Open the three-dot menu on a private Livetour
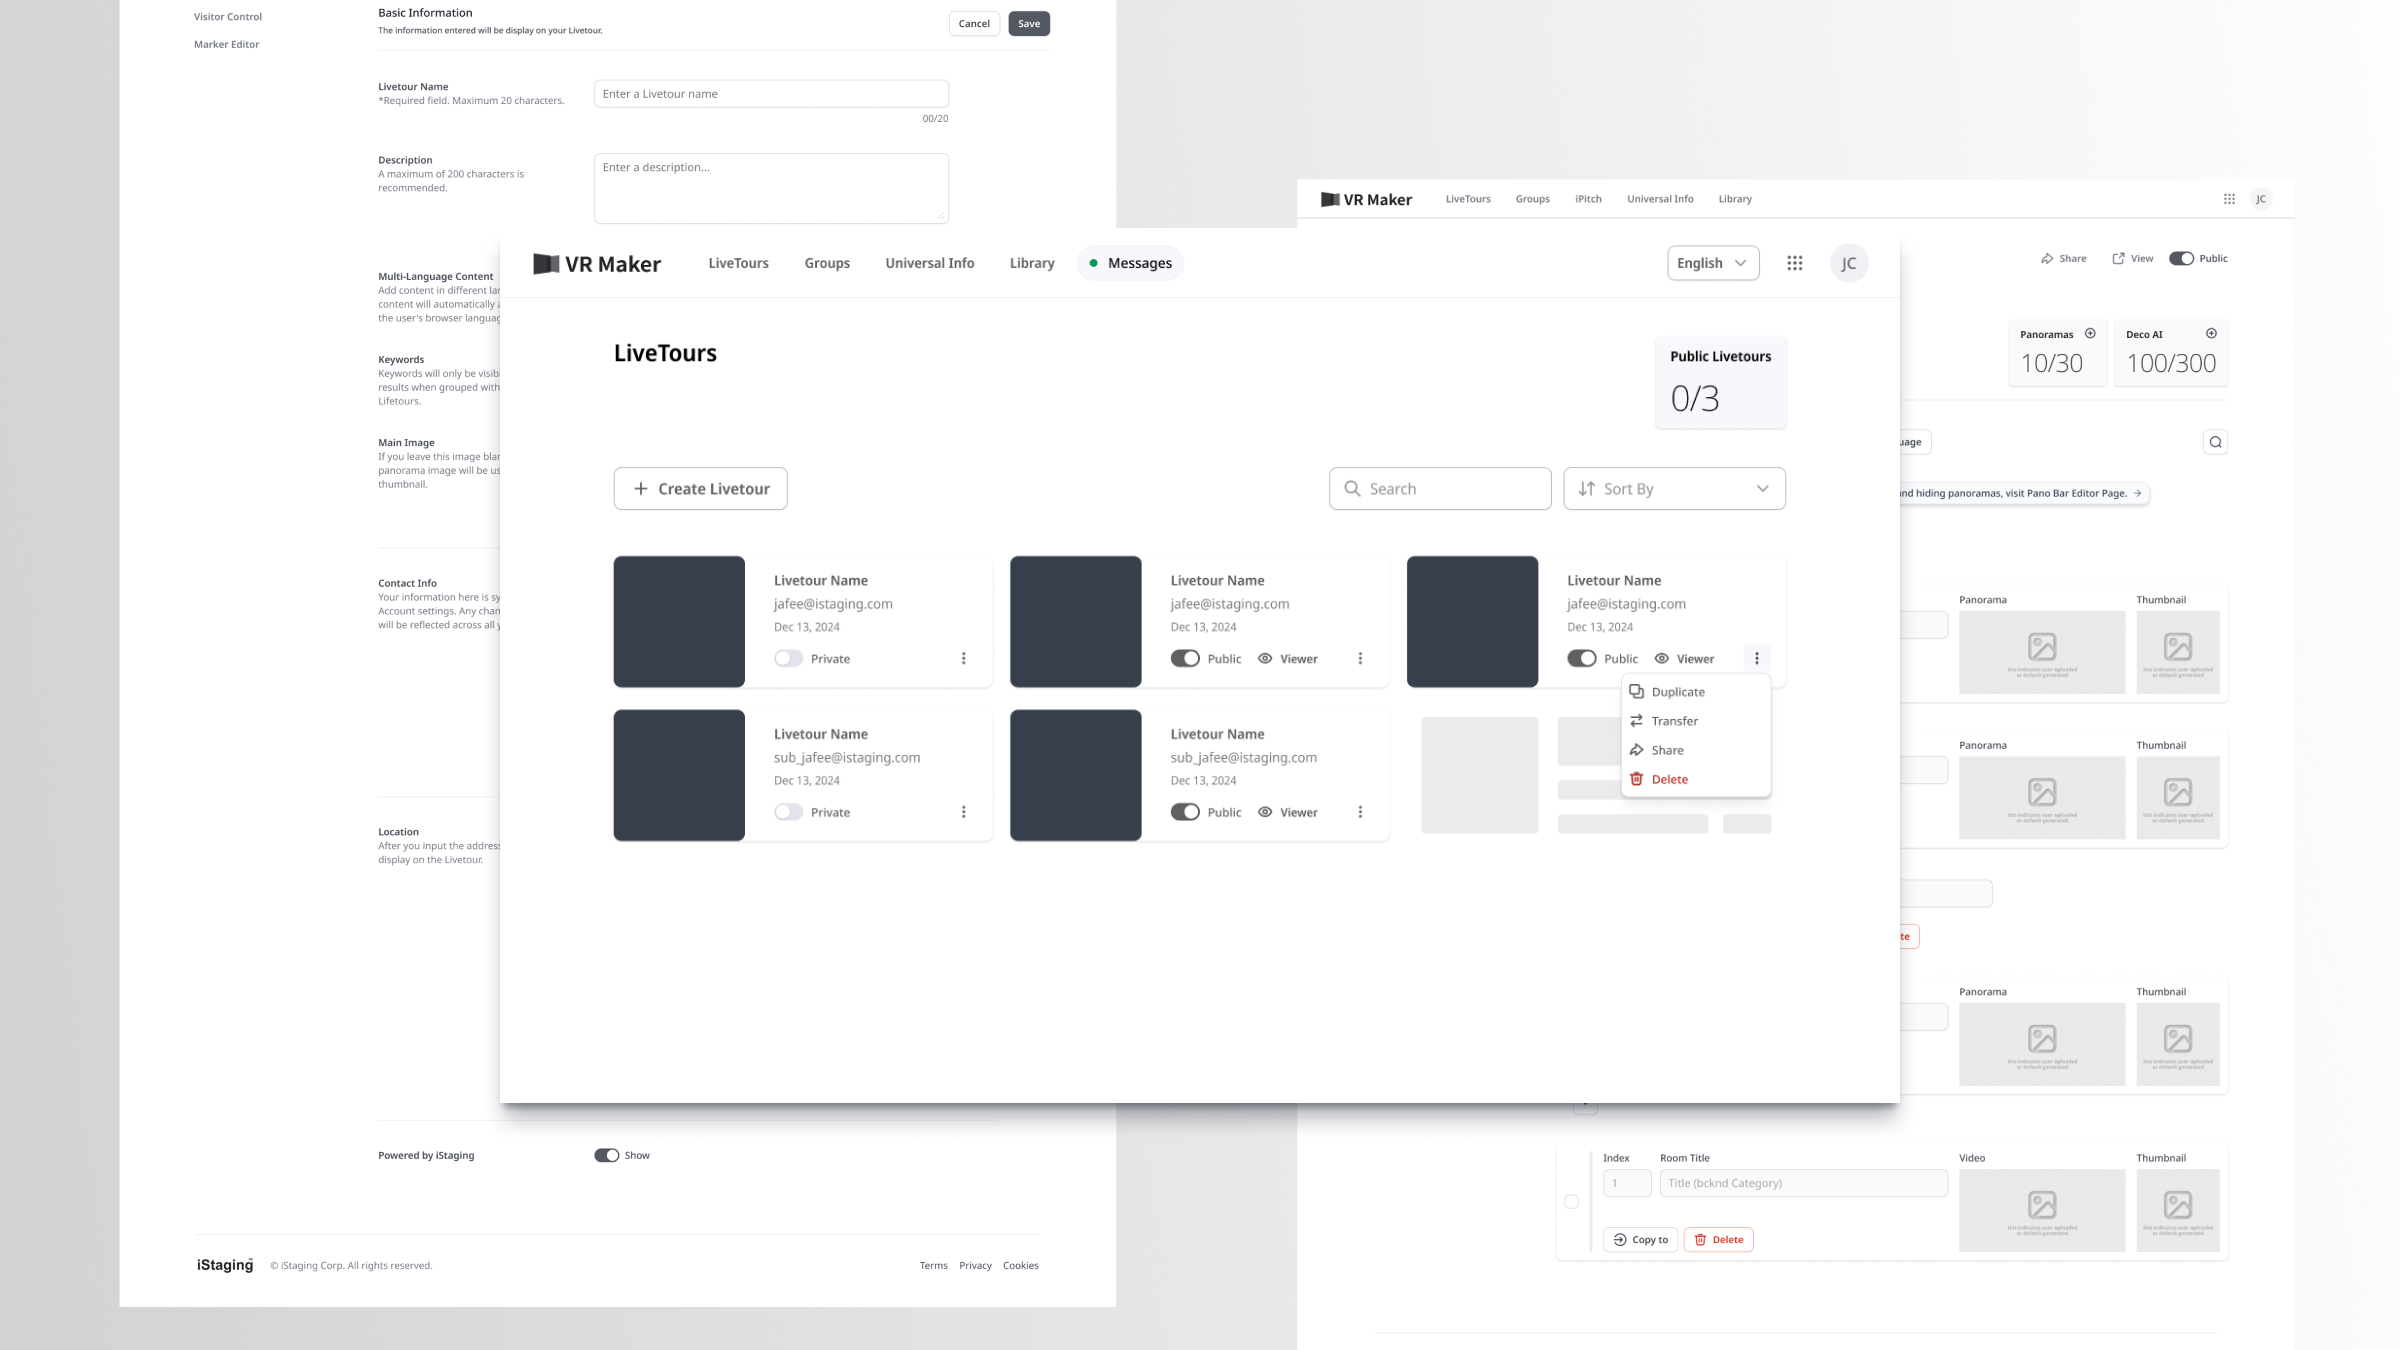The image size is (2400, 1350). coord(963,658)
